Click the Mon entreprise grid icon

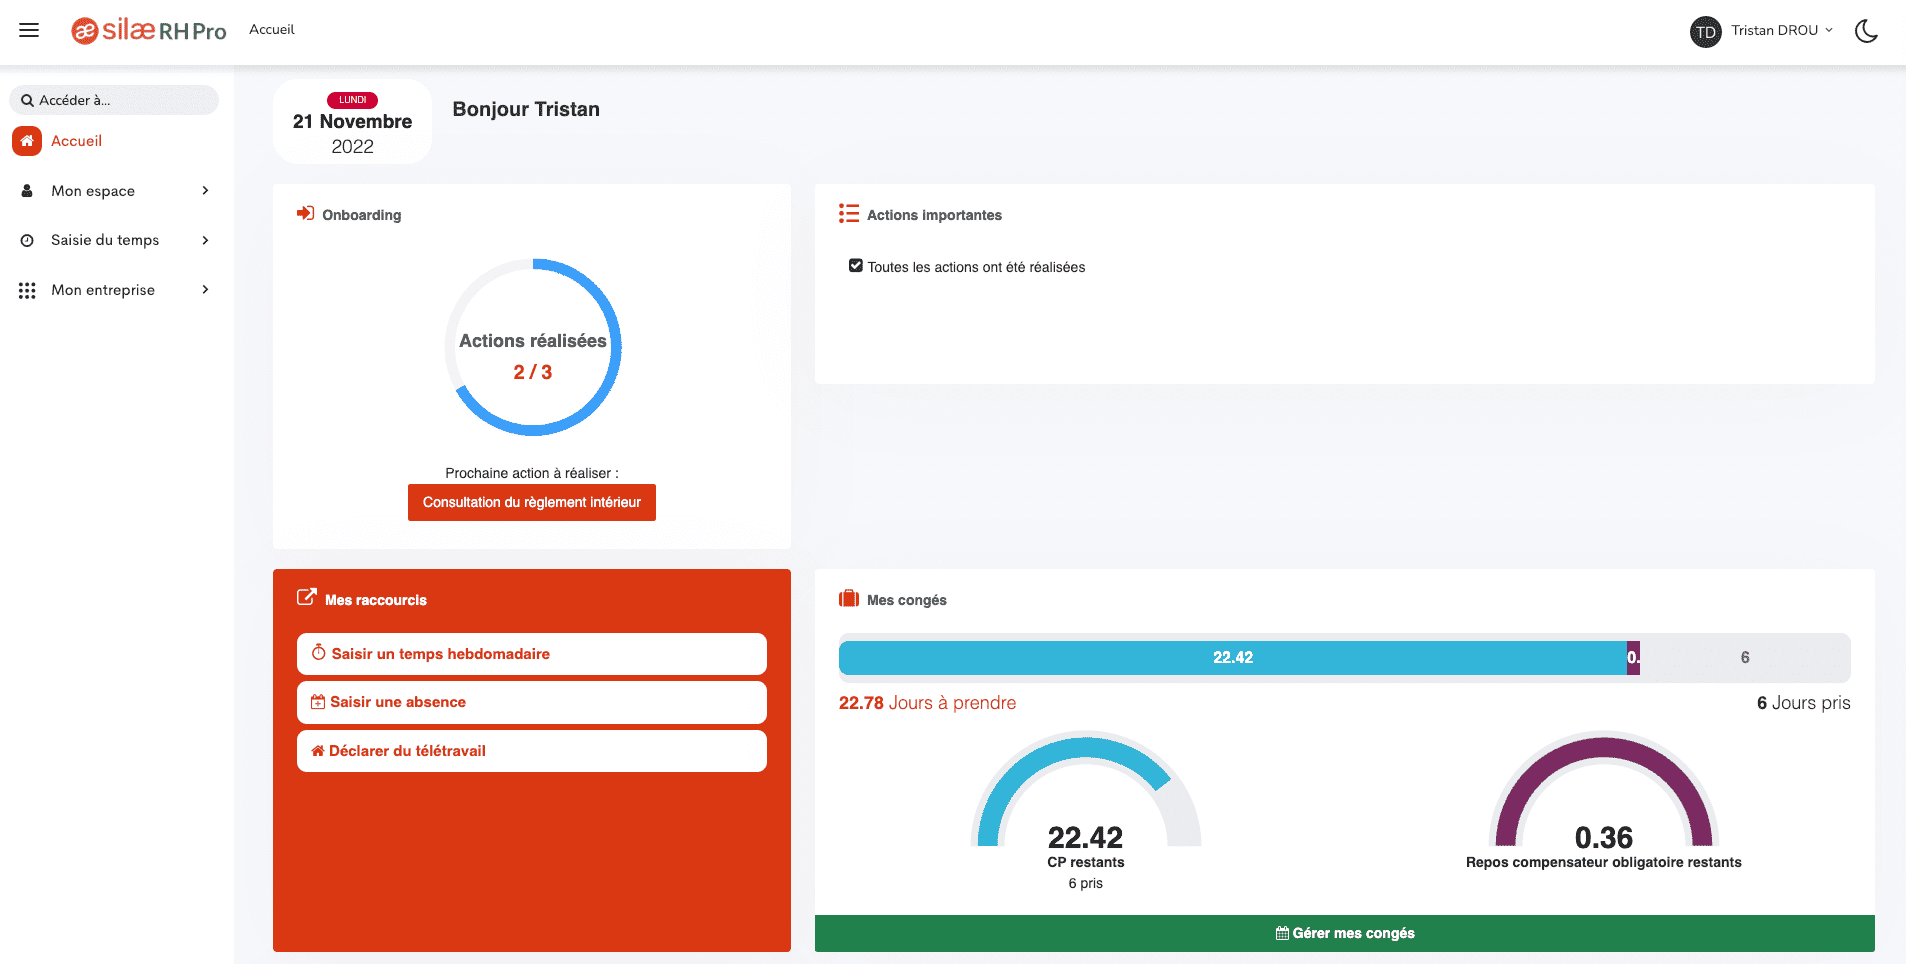pos(26,290)
